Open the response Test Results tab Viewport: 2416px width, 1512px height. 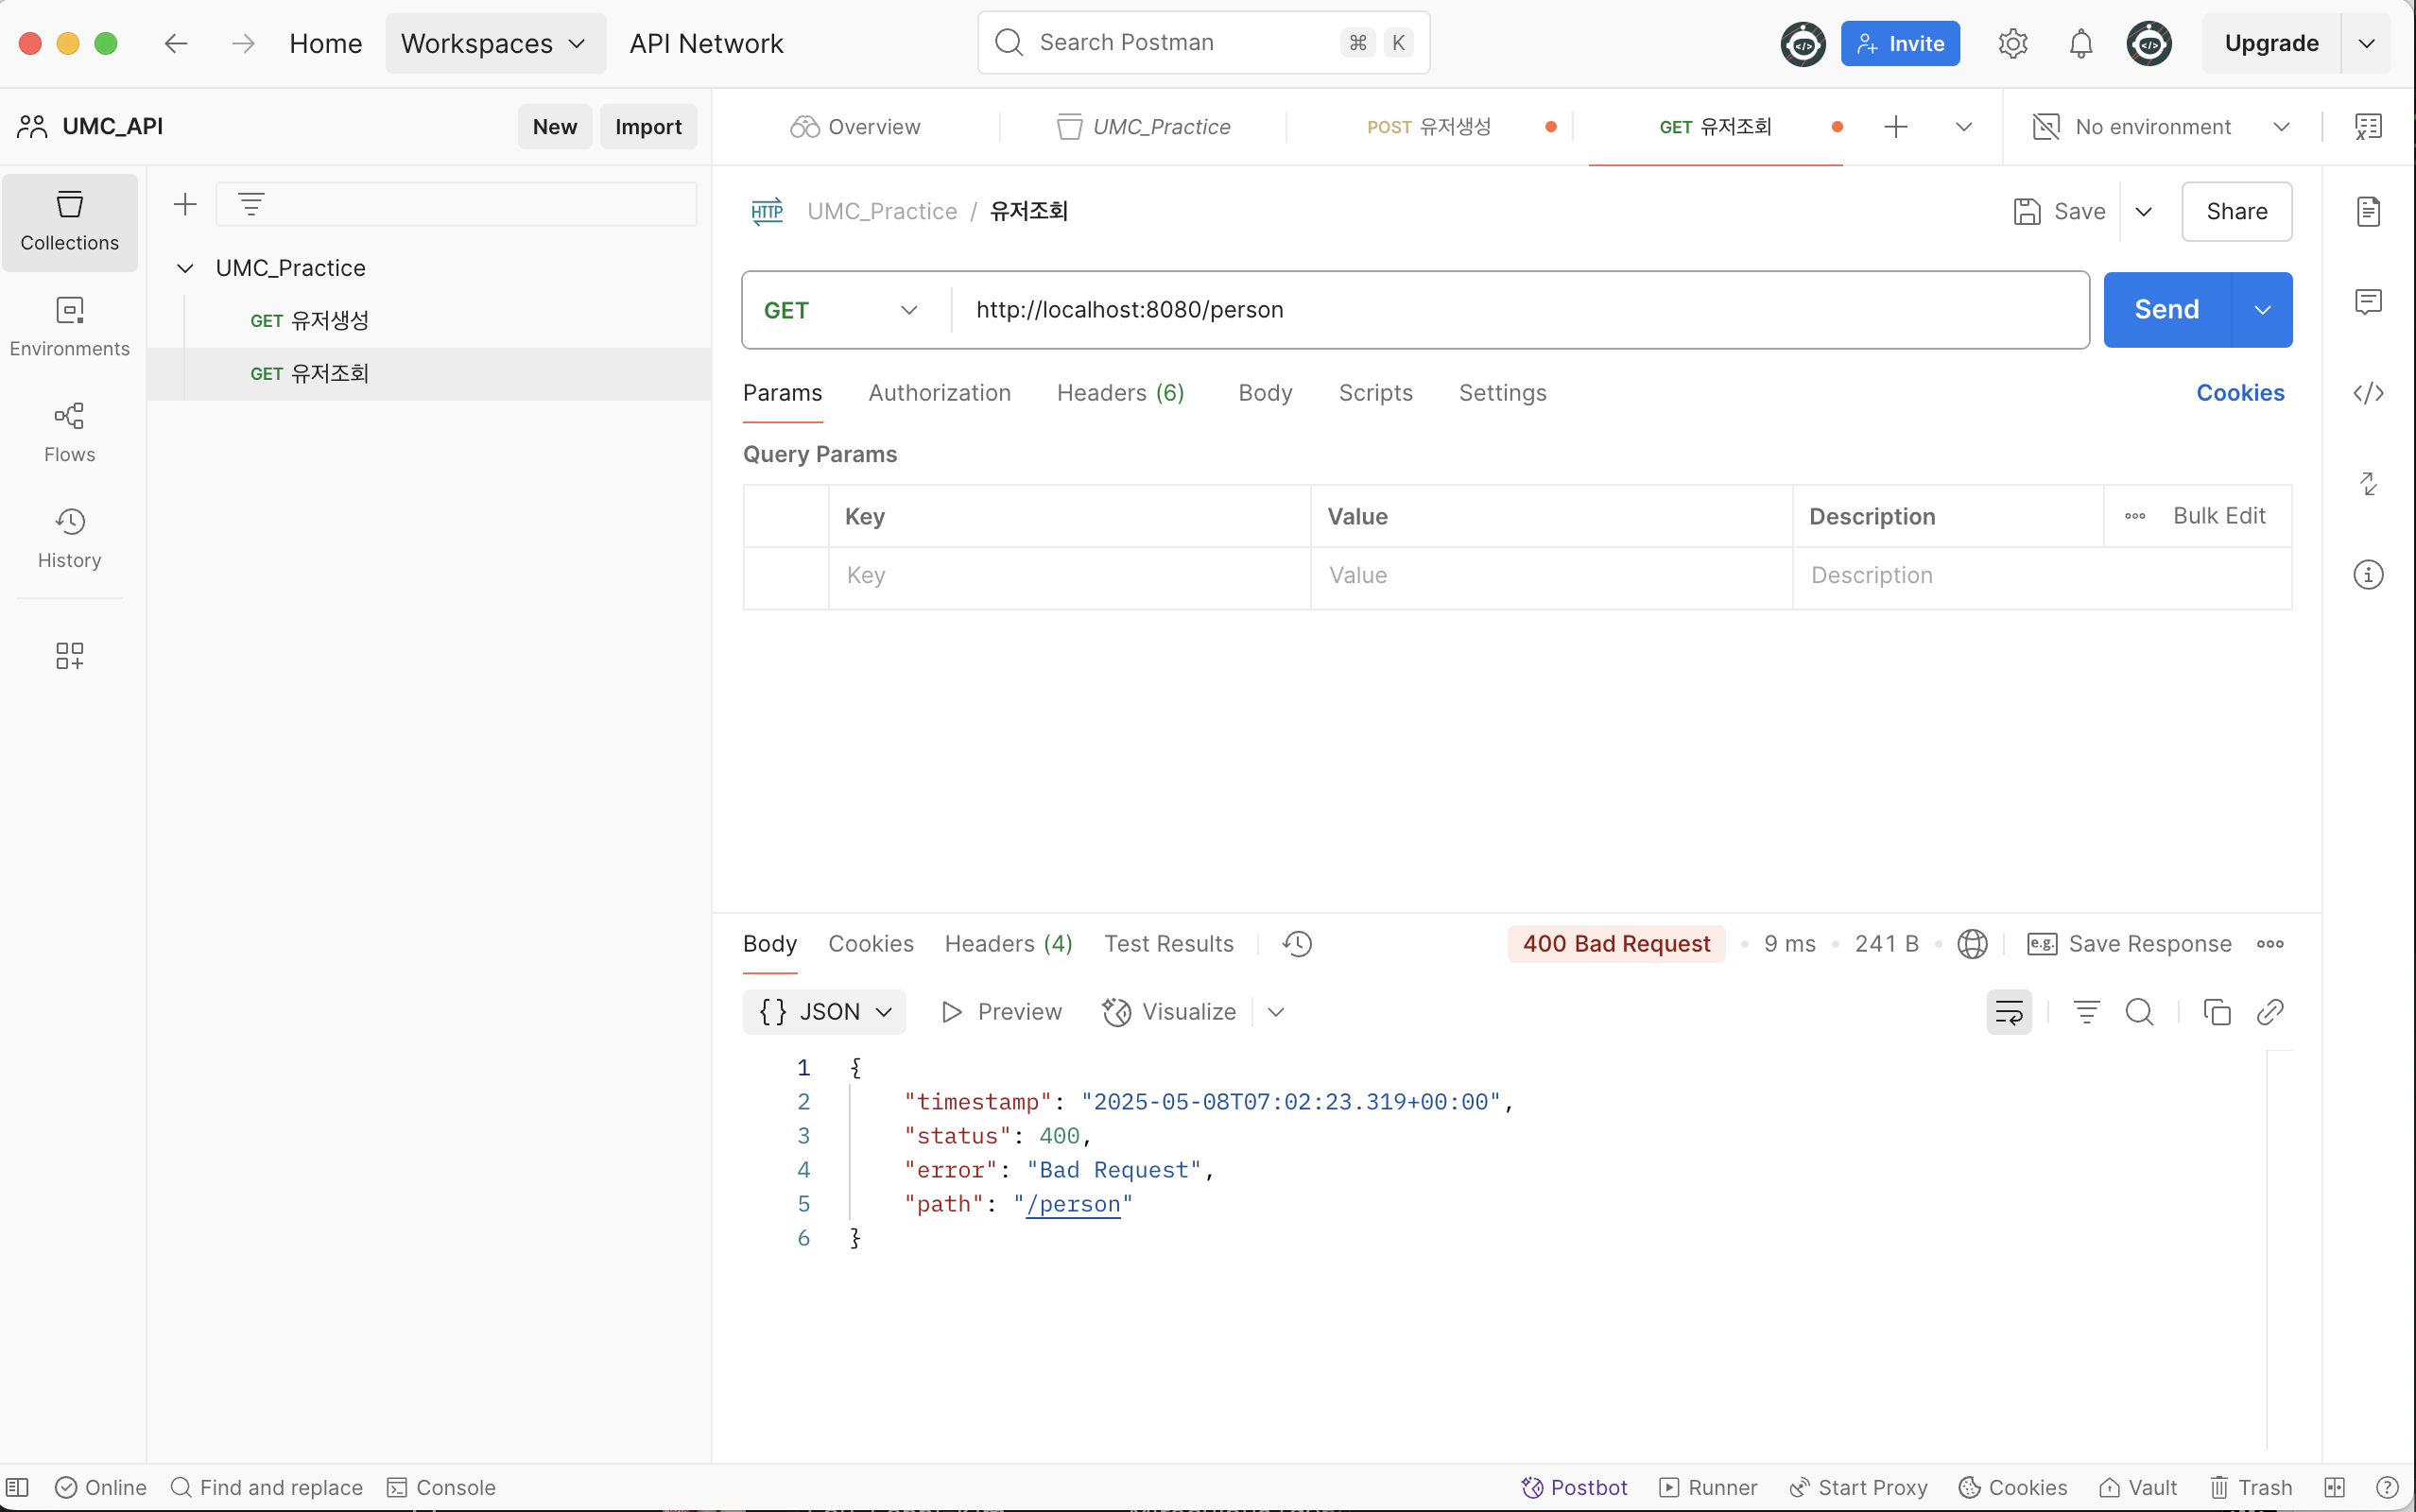click(1168, 944)
